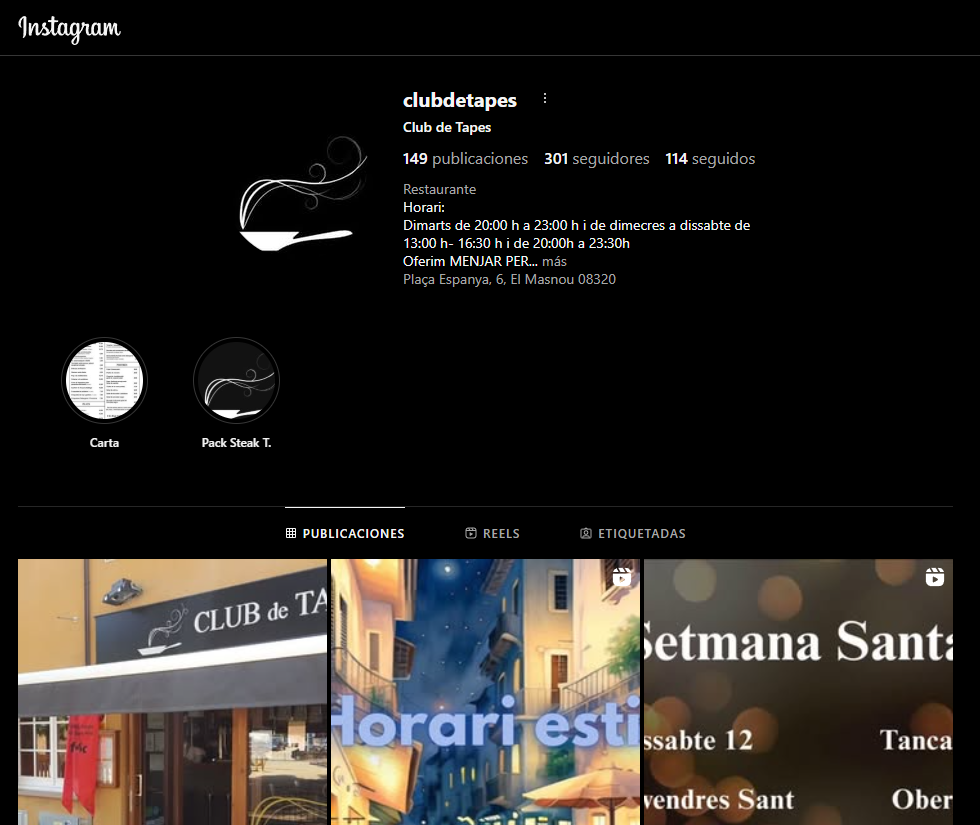
Task: Open the three-dot options menu beside clubdetapes
Action: pyautogui.click(x=545, y=99)
